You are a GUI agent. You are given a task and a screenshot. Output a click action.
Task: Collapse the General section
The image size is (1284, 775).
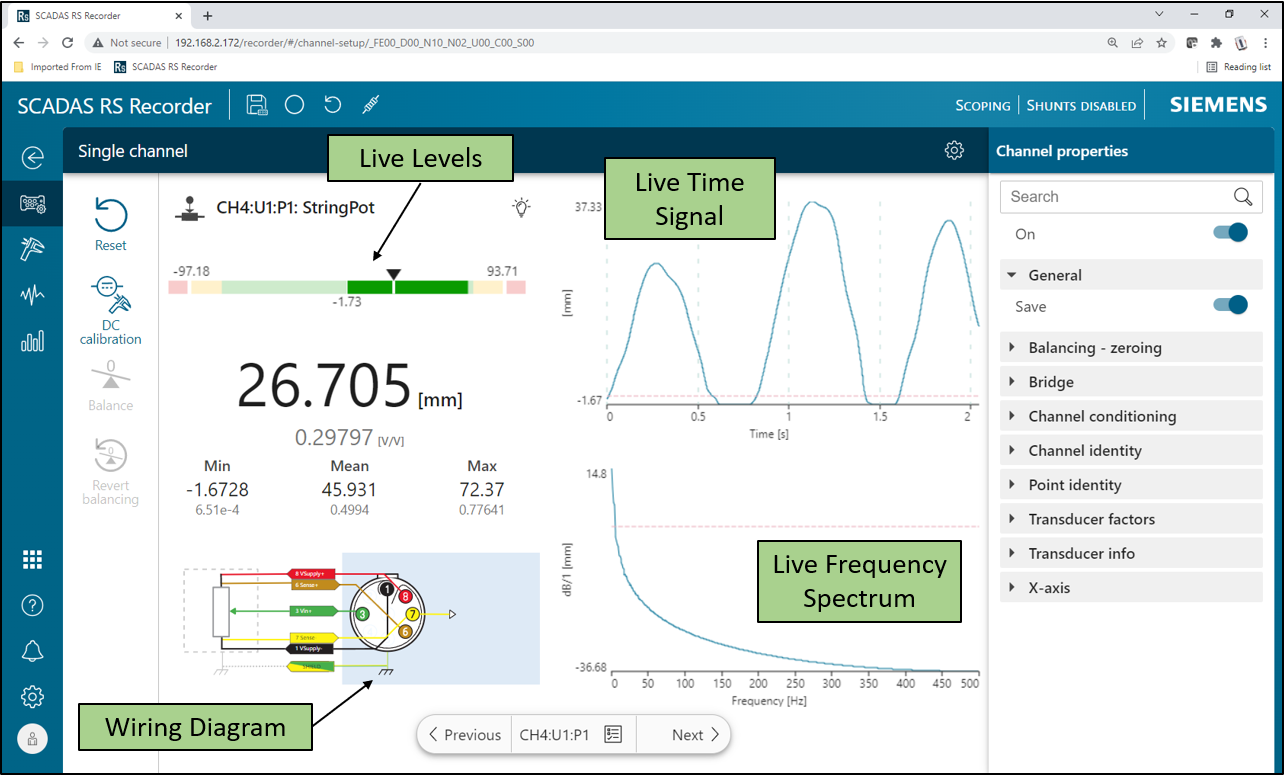1012,275
